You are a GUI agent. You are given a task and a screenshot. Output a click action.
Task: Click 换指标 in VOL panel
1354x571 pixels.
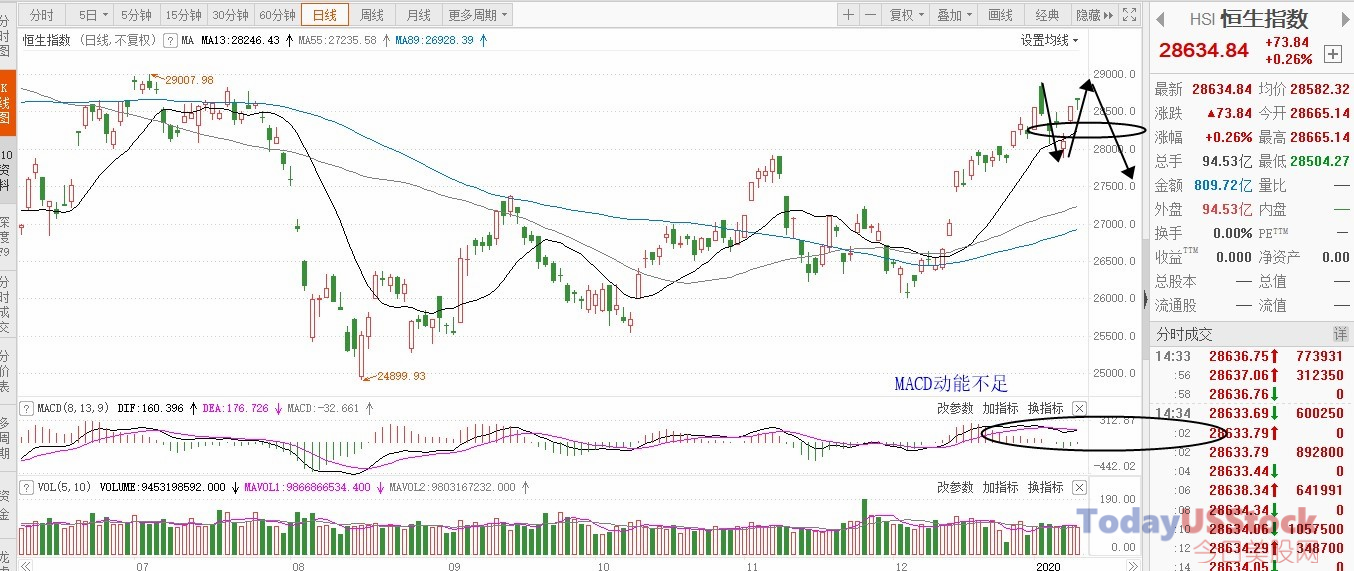point(1045,487)
